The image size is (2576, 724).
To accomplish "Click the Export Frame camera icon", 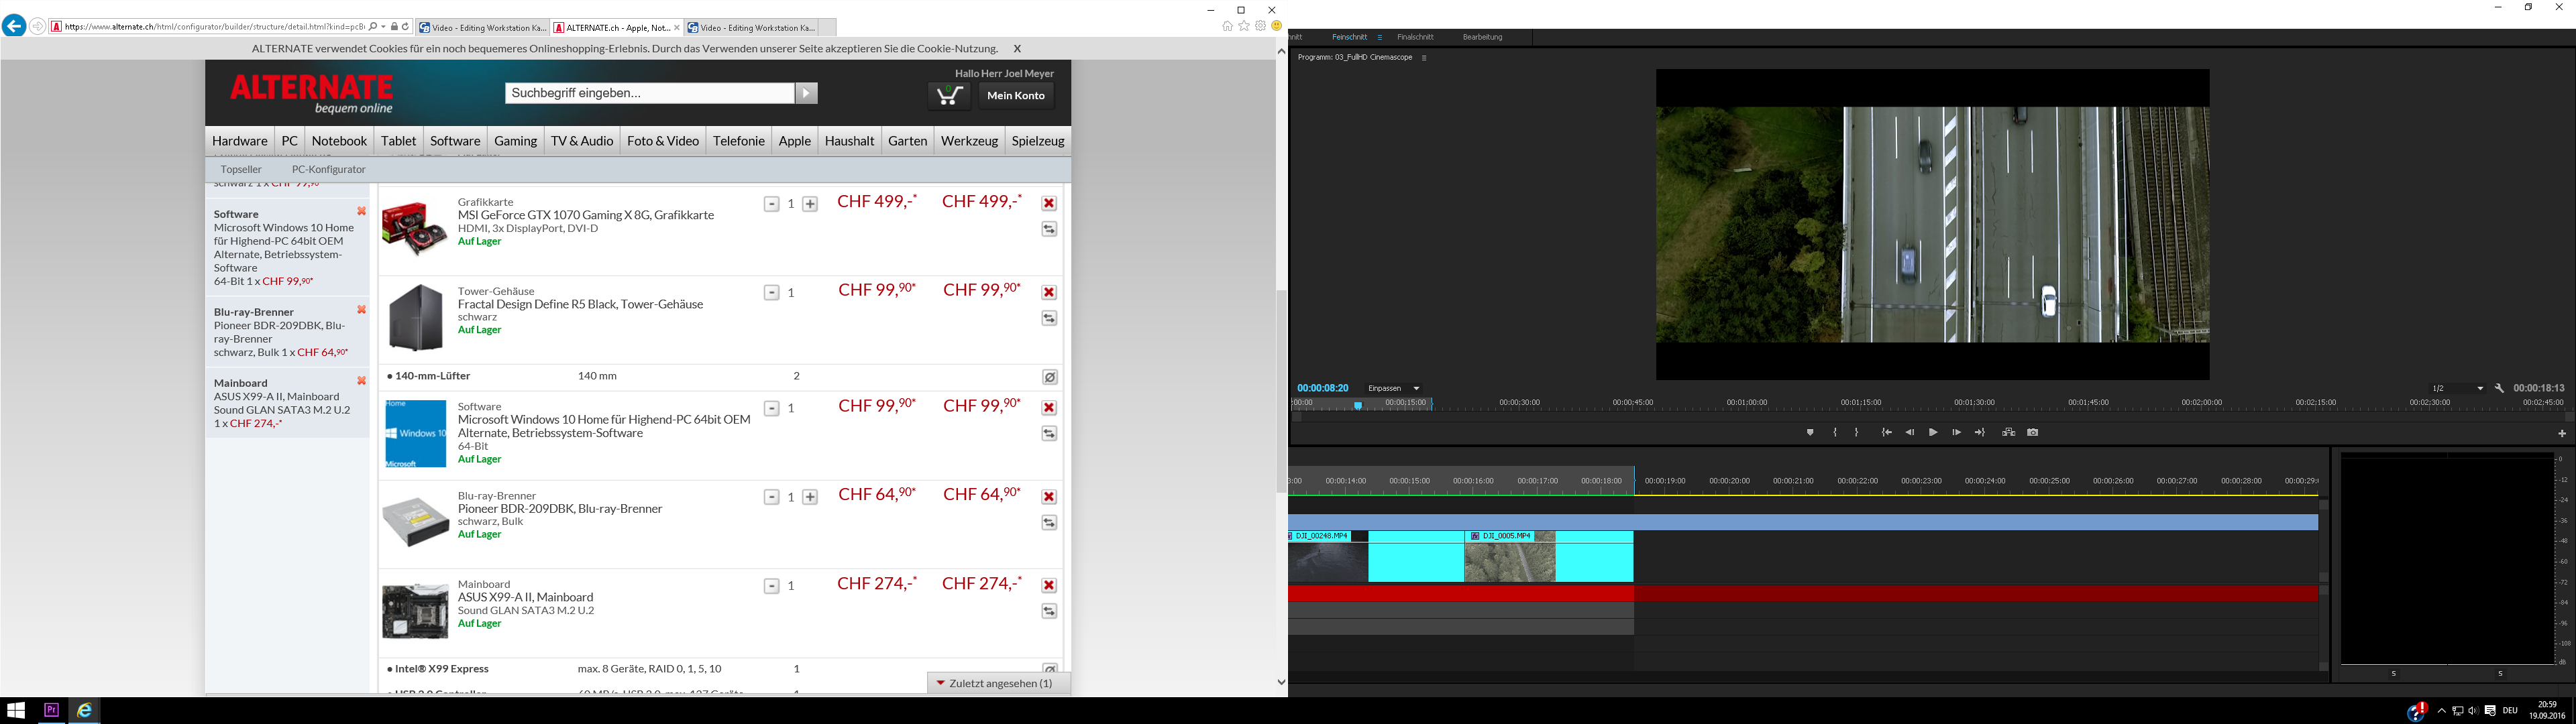I will click(2032, 433).
